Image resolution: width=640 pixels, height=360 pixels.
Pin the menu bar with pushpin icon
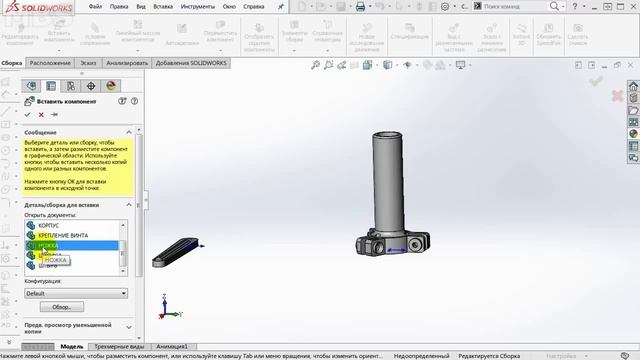click(x=280, y=7)
